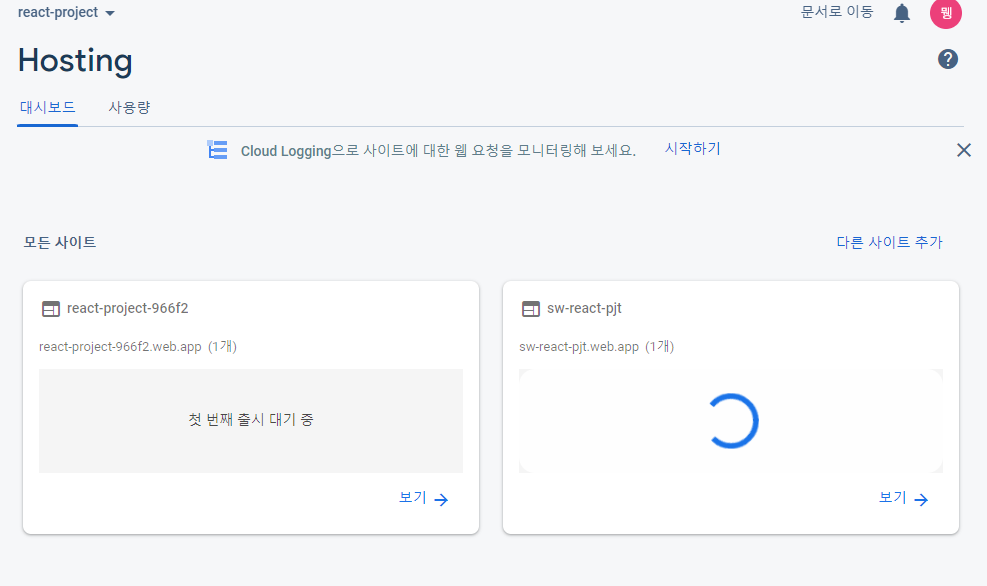Click 보기 on react-project-966f2 card
This screenshot has height=586, width=987.
tap(424, 499)
